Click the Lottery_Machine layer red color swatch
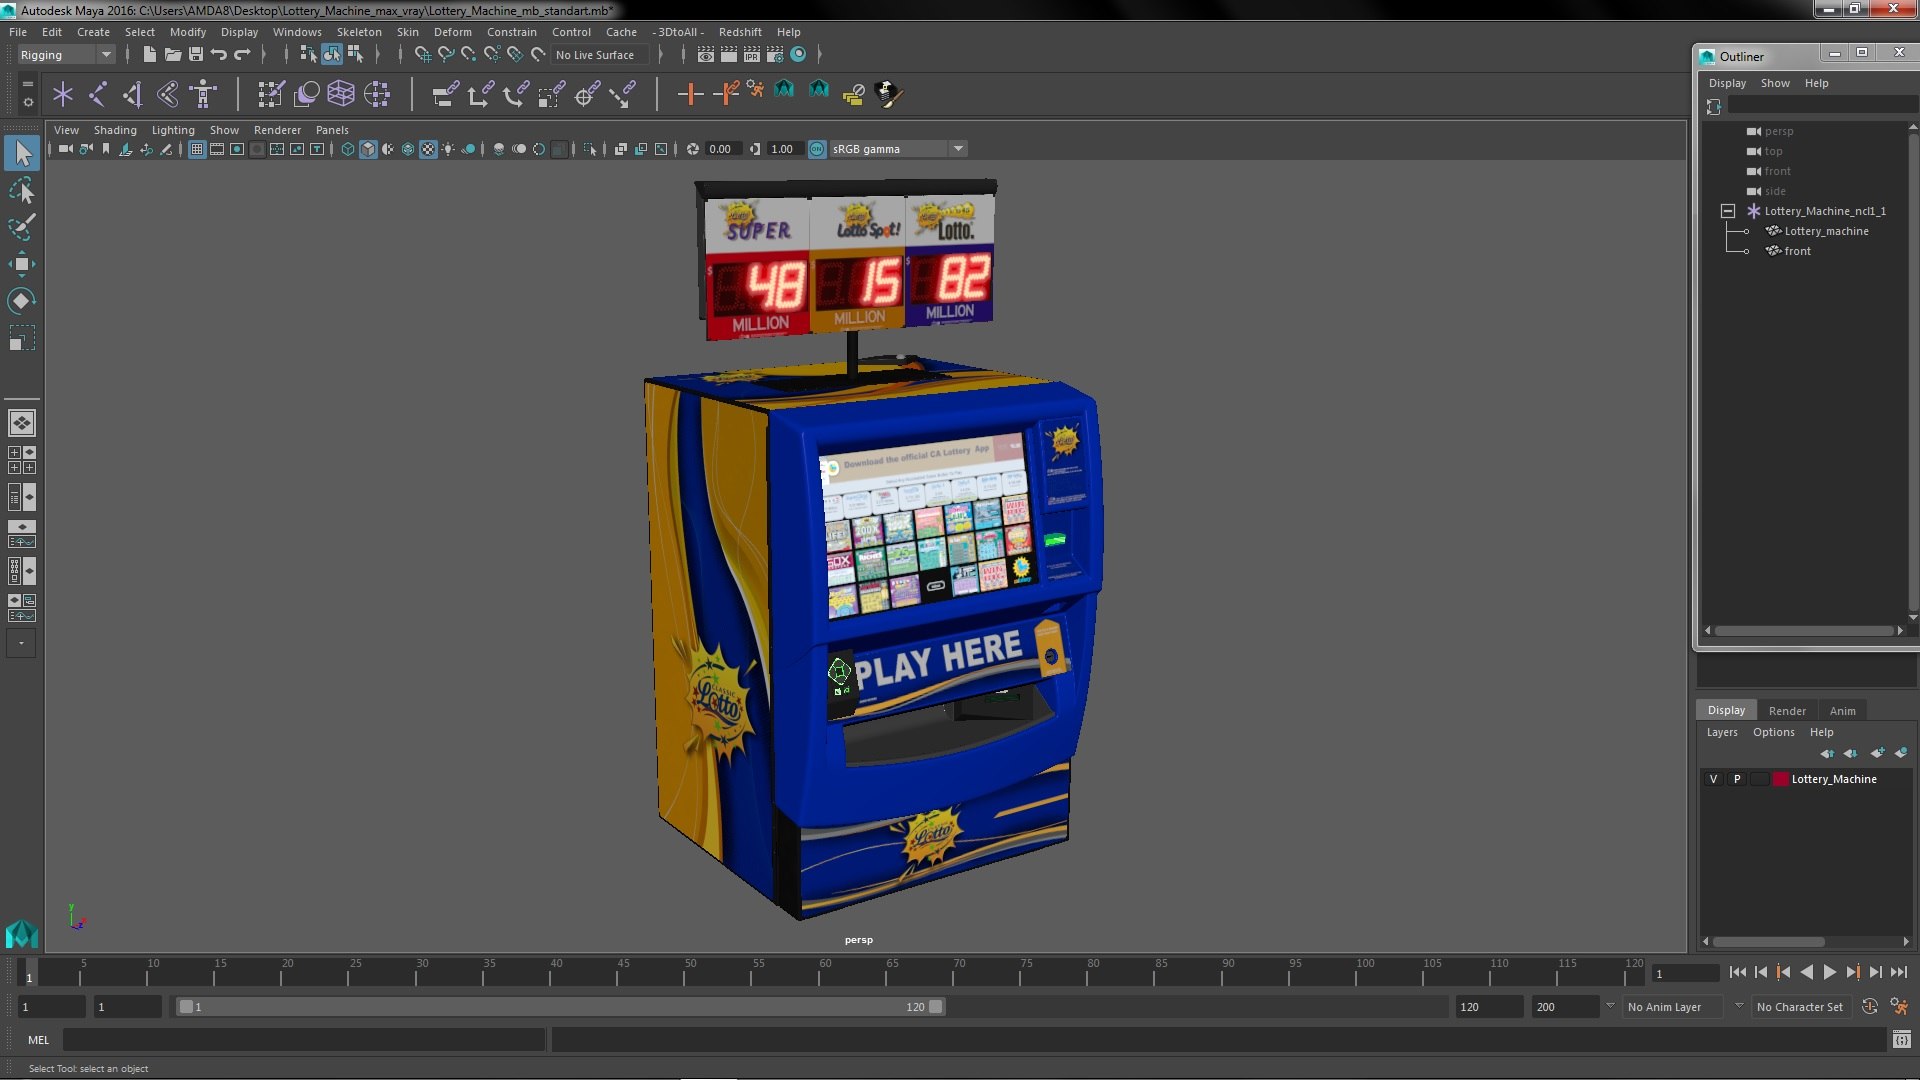1920x1080 pixels. pyautogui.click(x=1780, y=779)
